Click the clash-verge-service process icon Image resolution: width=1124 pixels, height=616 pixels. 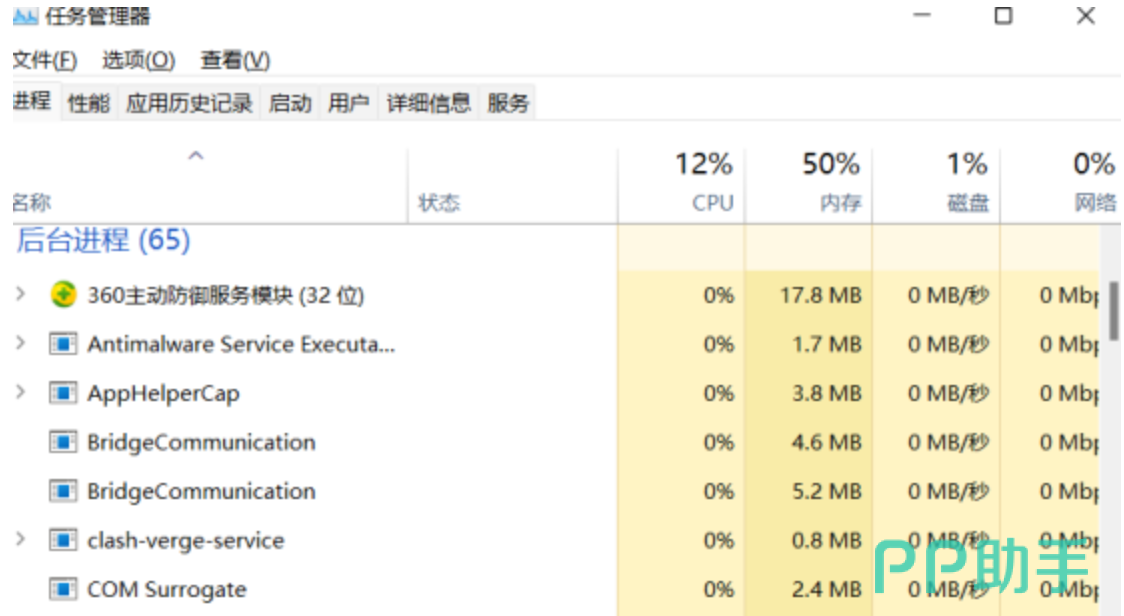click(x=63, y=540)
